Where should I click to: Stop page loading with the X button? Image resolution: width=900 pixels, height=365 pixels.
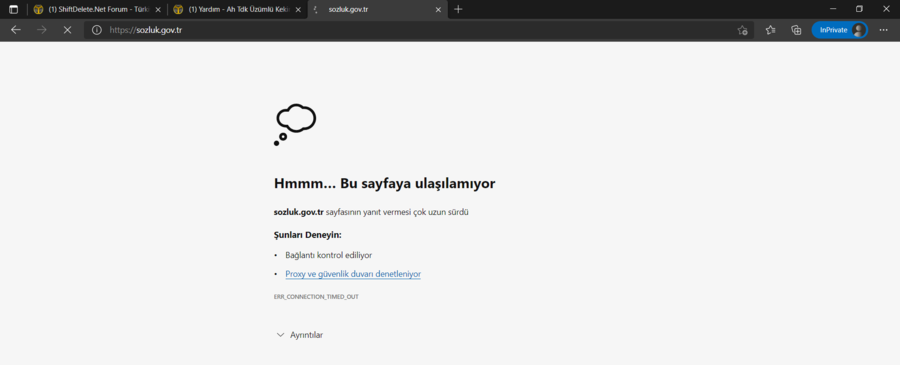coord(67,30)
